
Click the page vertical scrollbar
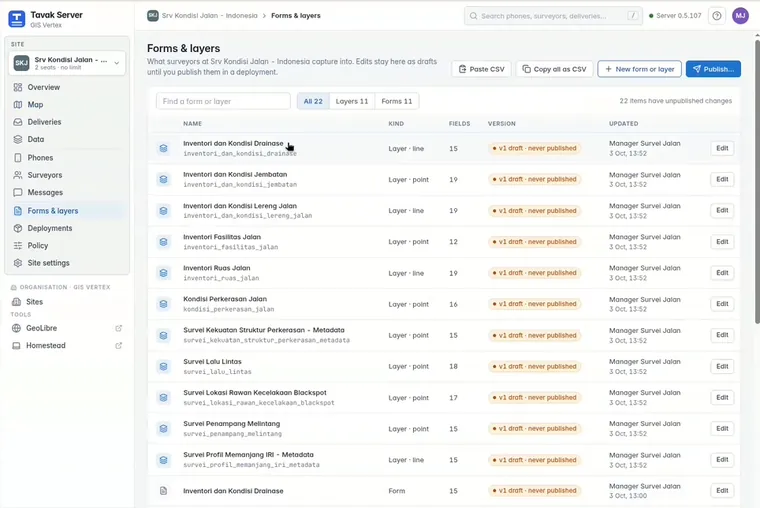[x=757, y=181]
